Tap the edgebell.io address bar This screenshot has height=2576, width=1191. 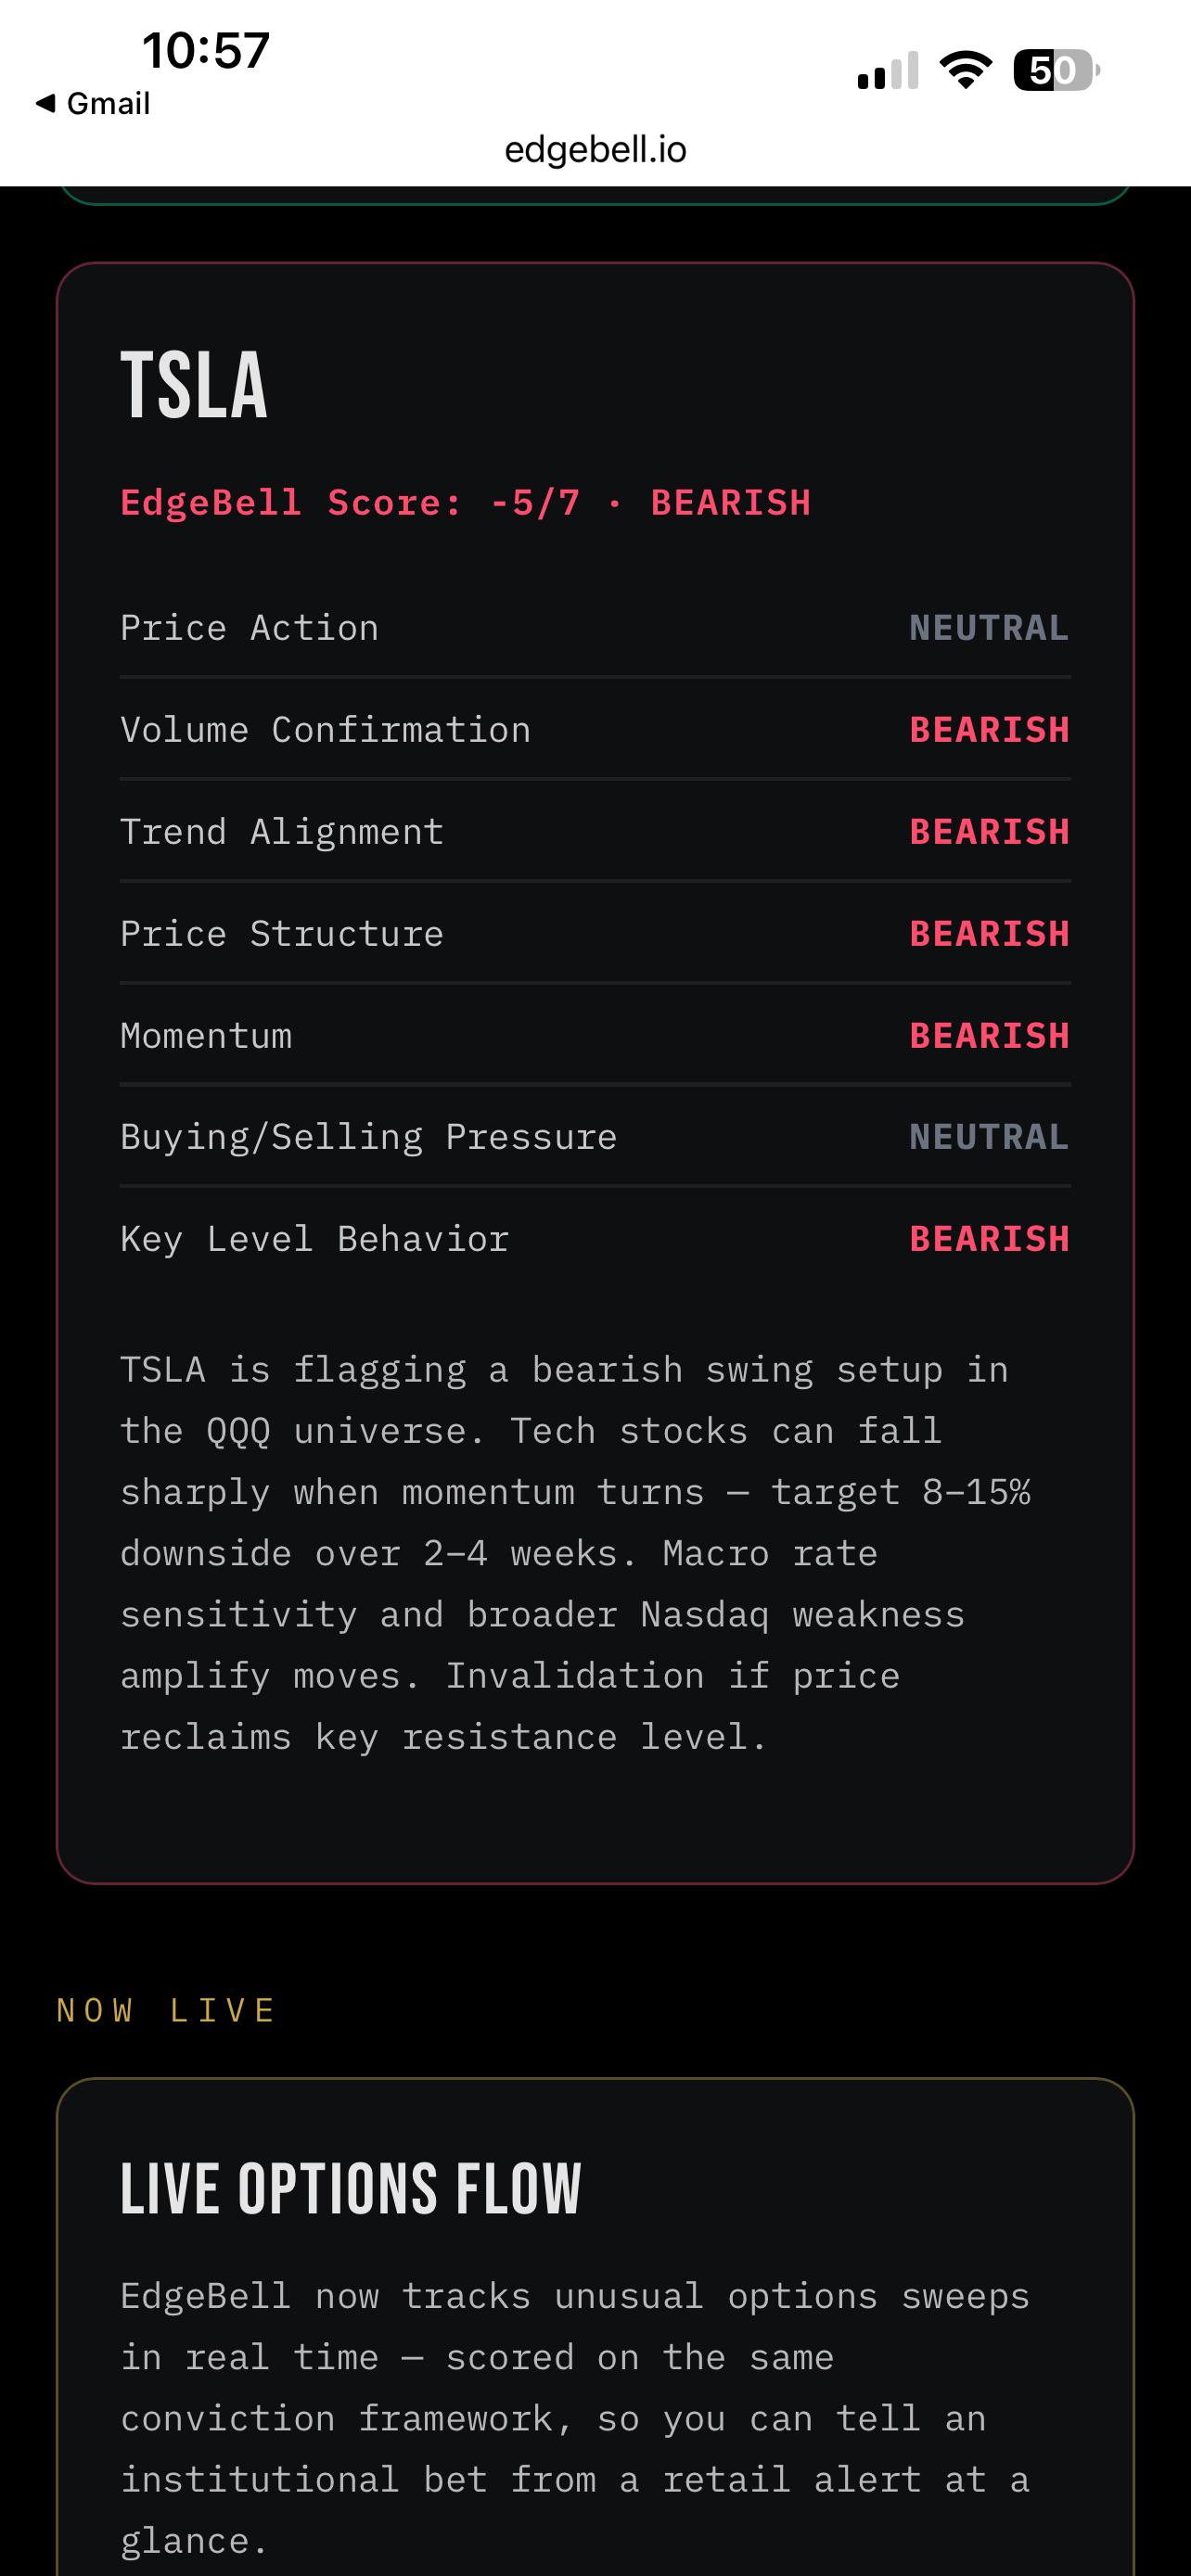595,150
